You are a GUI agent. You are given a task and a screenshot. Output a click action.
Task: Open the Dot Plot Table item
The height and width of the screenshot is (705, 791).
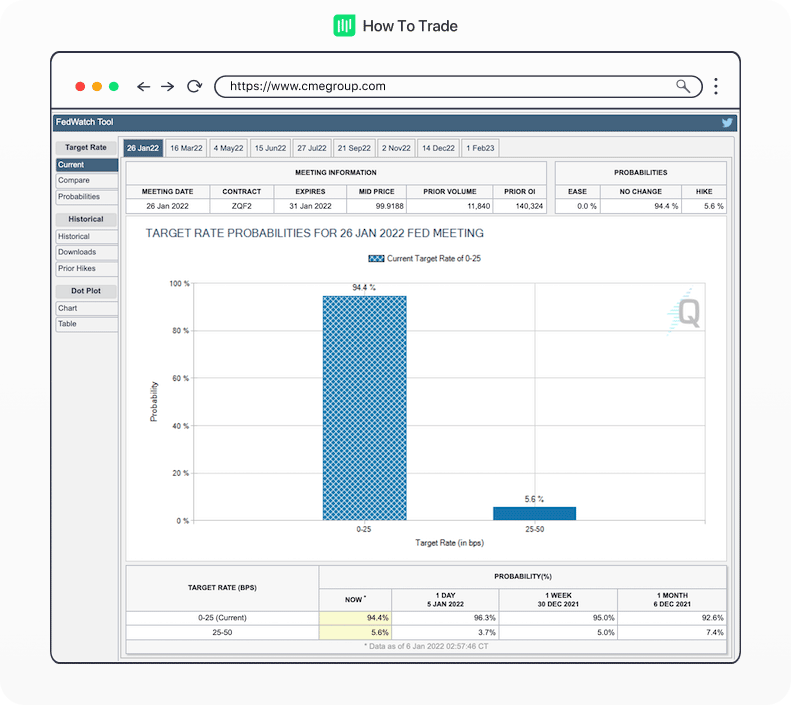[87, 324]
